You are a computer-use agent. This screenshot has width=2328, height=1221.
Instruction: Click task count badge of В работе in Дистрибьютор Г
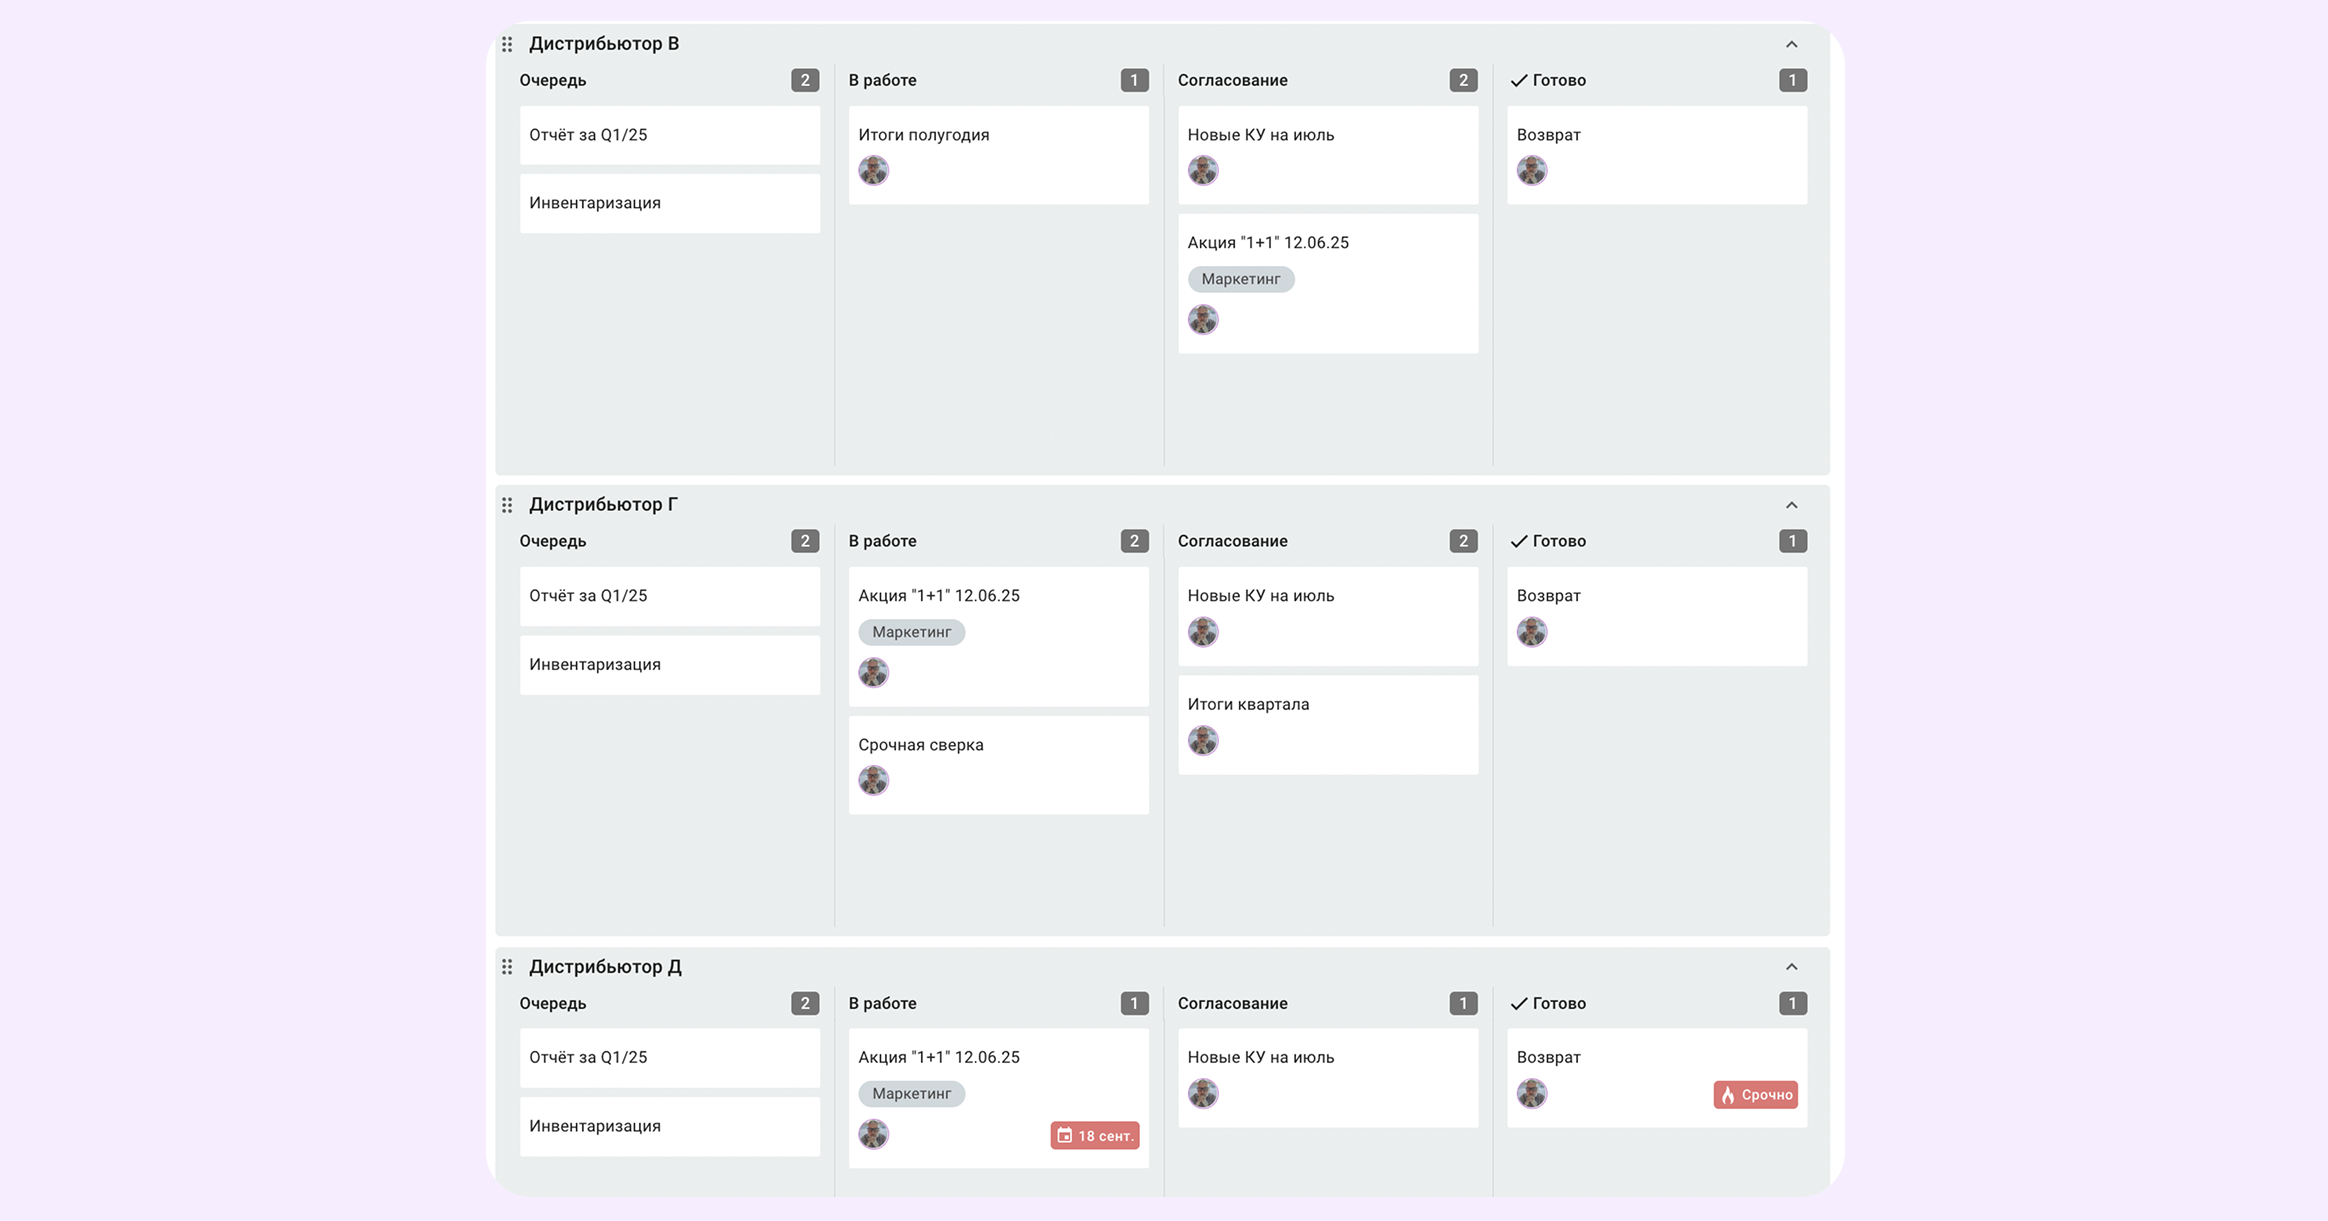coord(1134,541)
